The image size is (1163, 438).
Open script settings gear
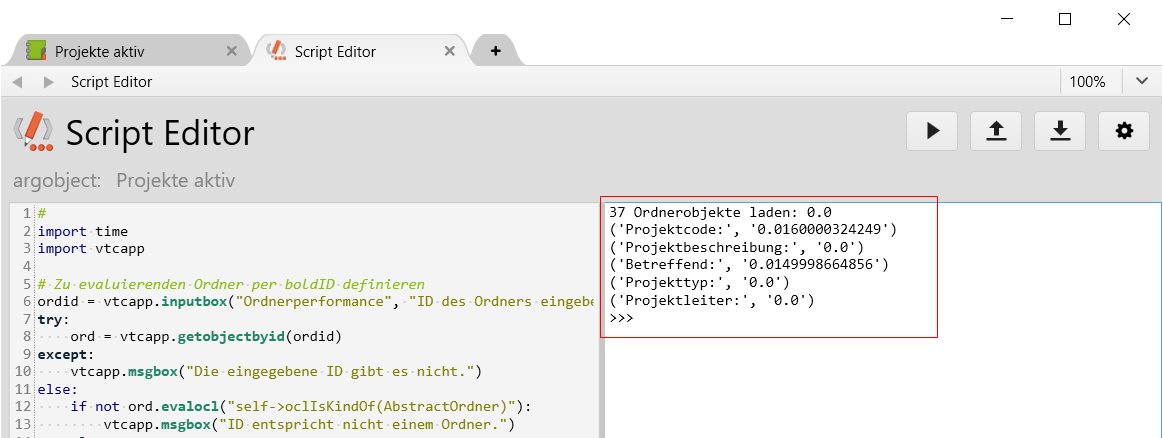pos(1124,131)
